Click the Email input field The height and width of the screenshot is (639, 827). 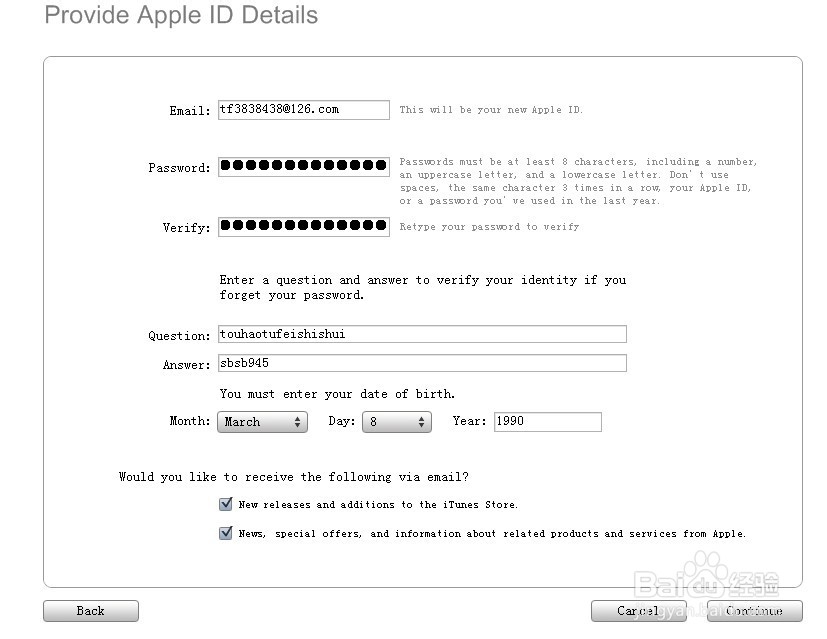304,110
